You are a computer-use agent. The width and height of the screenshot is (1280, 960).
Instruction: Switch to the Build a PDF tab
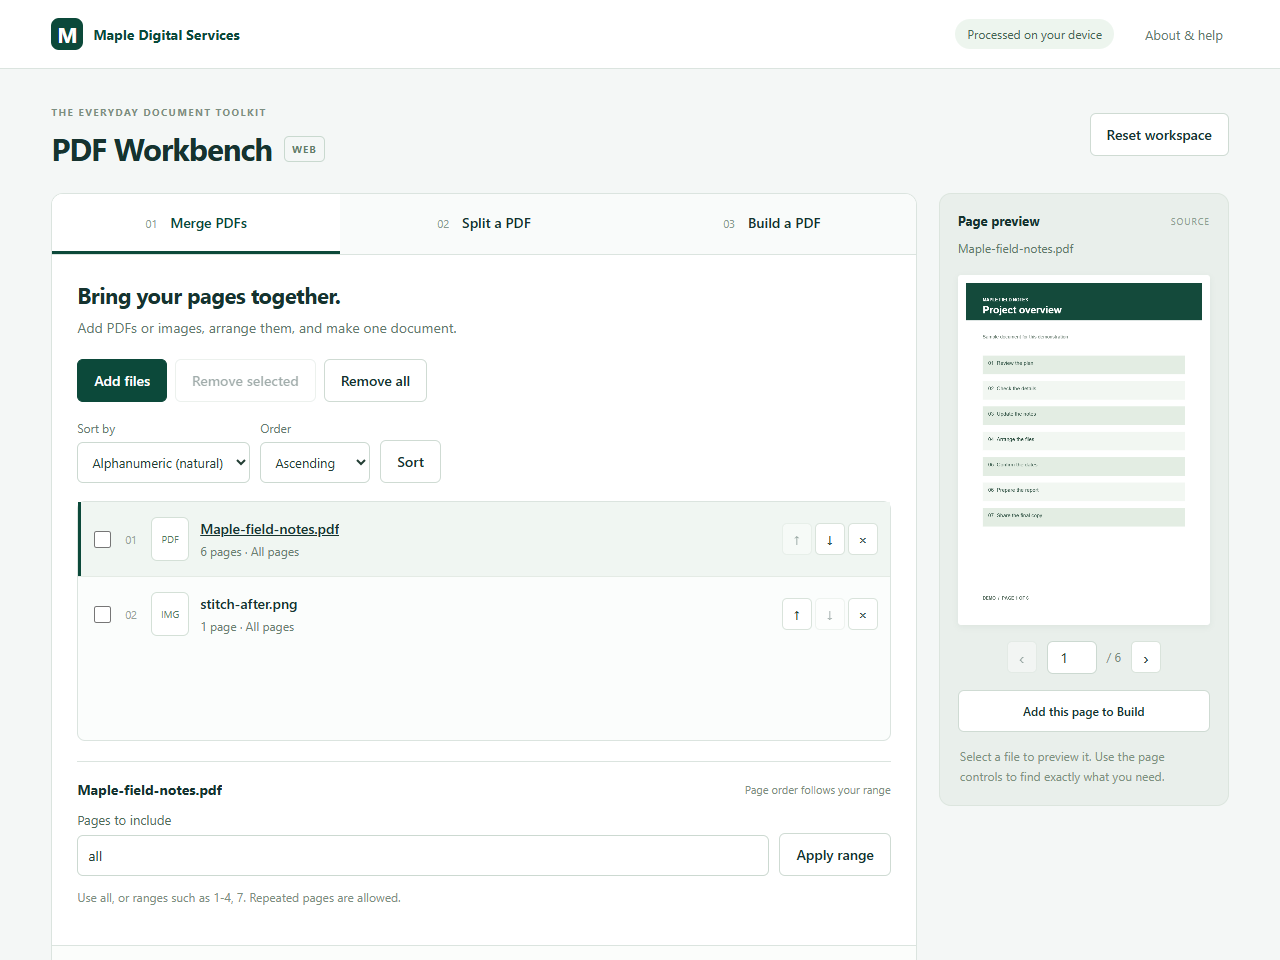point(772,223)
